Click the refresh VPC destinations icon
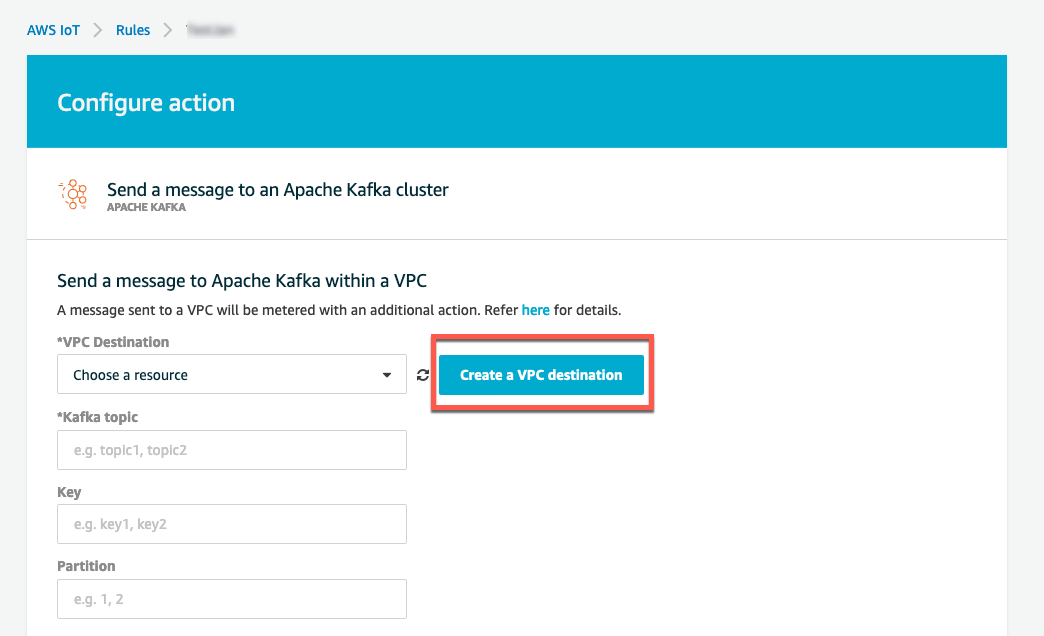Viewport: 1044px width, 636px height. click(x=423, y=375)
